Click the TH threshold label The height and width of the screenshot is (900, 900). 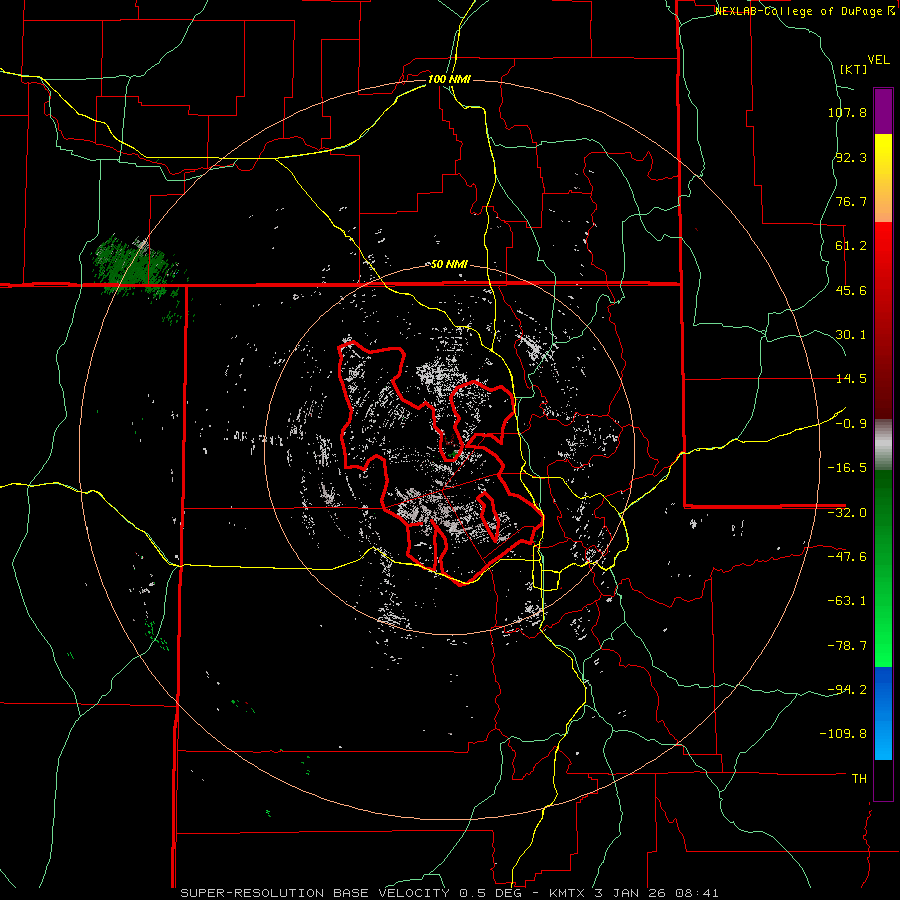(860, 779)
